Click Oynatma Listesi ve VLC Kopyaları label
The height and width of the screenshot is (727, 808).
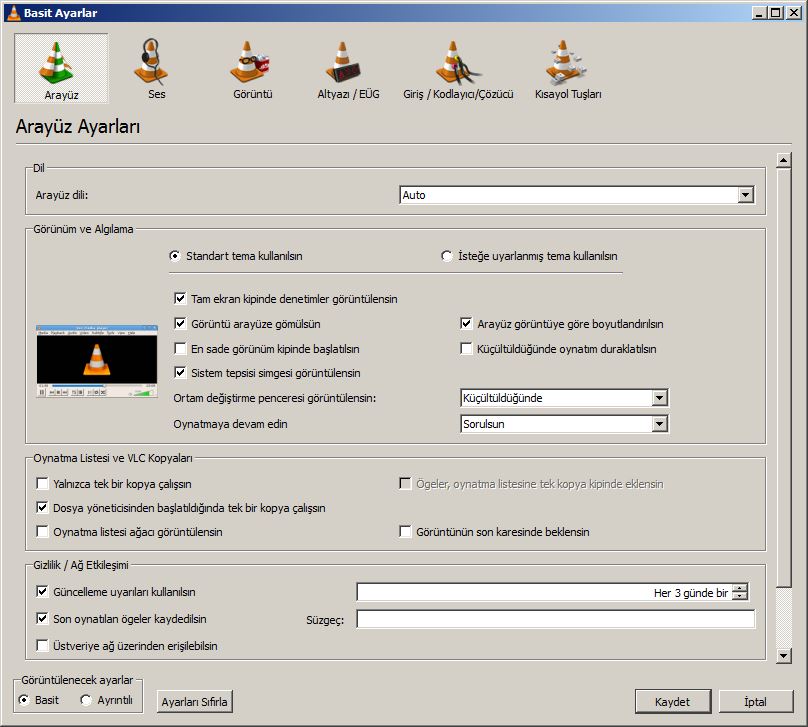coord(113,458)
